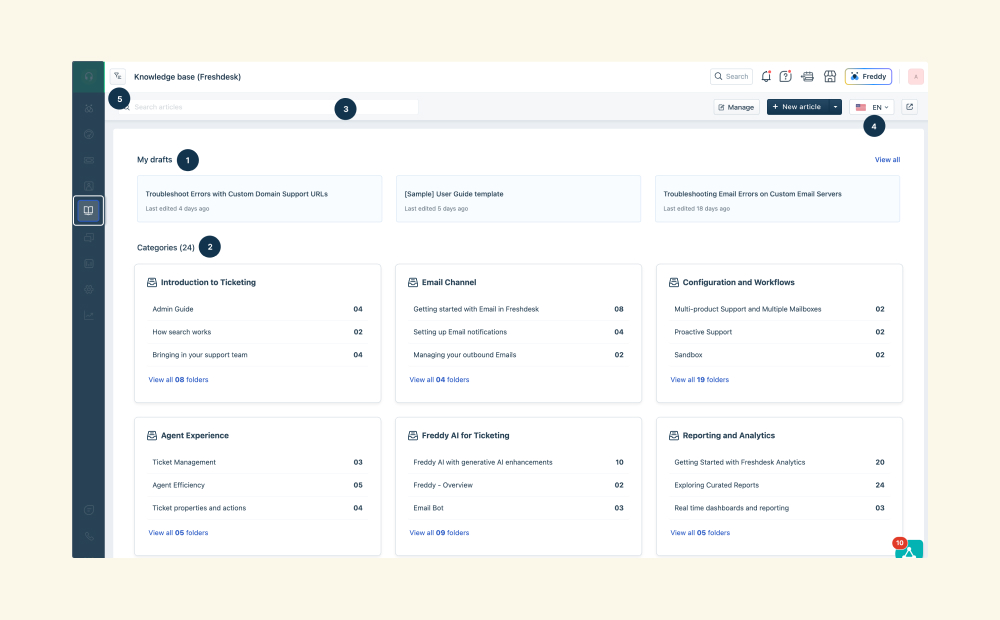Click the icon beside Configuration and Workflows
Screen dimensions: 1000x620
[673, 282]
